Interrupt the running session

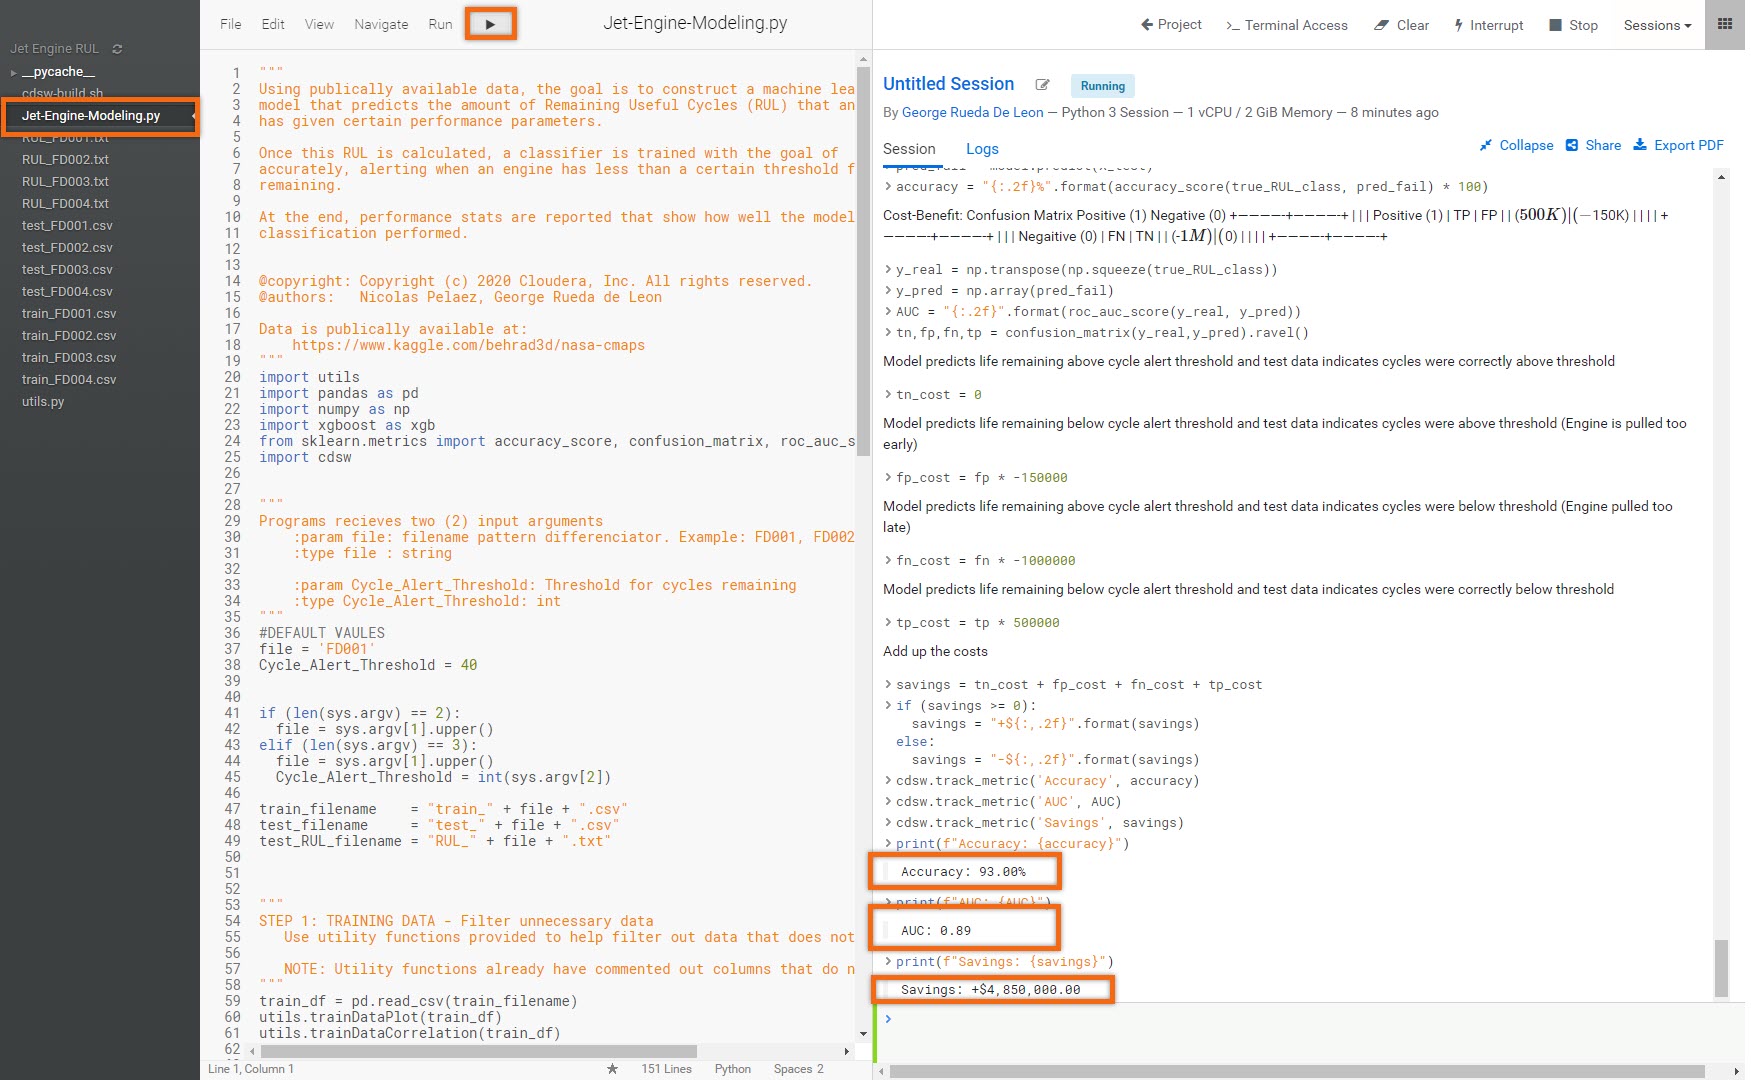coord(1488,25)
